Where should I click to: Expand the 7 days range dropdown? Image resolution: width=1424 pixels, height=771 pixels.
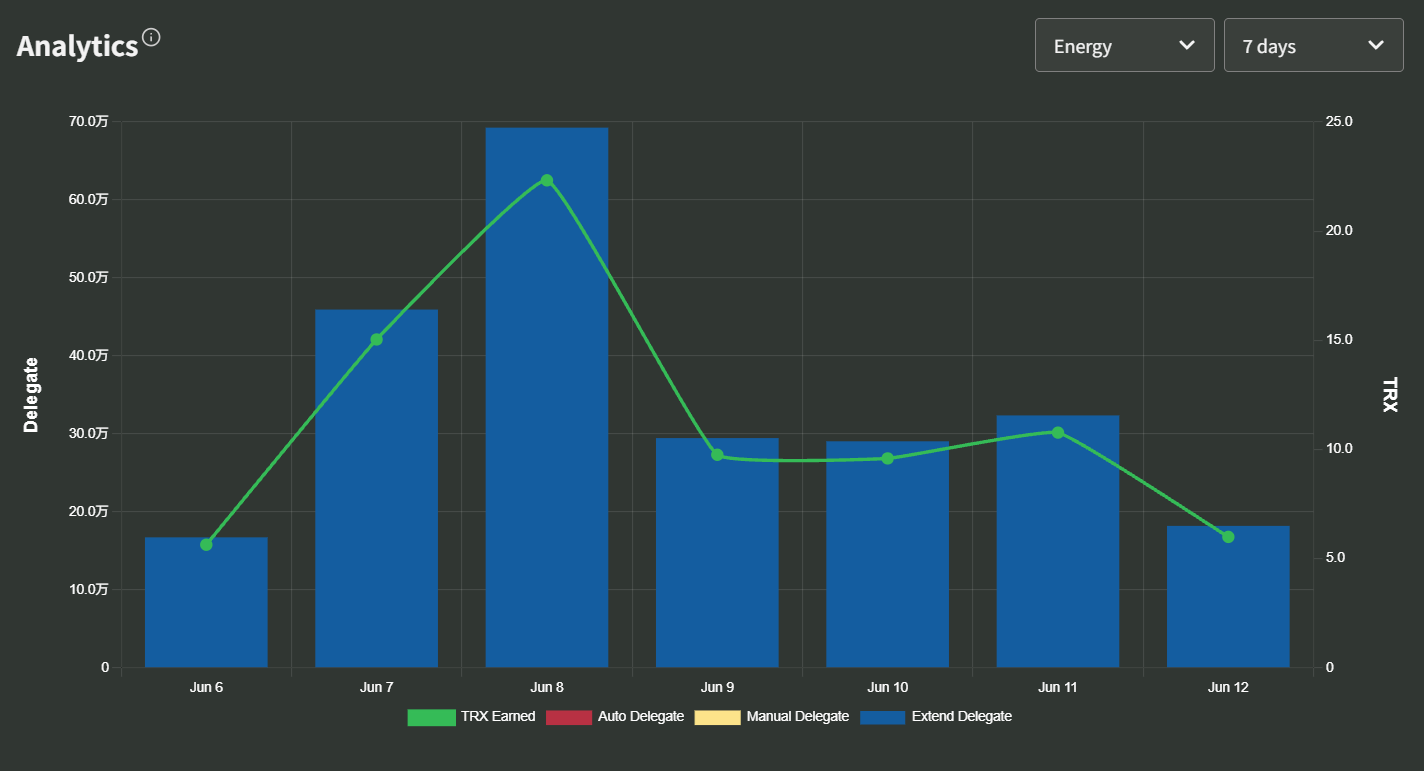click(x=1314, y=45)
